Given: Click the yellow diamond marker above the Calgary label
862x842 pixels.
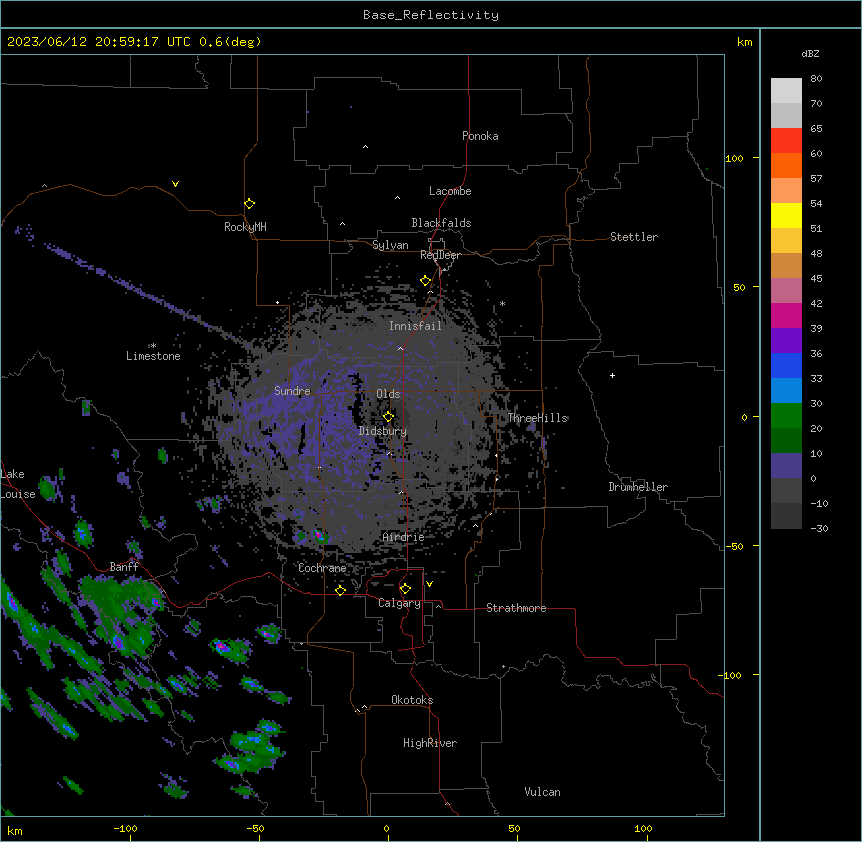Looking at the screenshot, I should point(405,589).
